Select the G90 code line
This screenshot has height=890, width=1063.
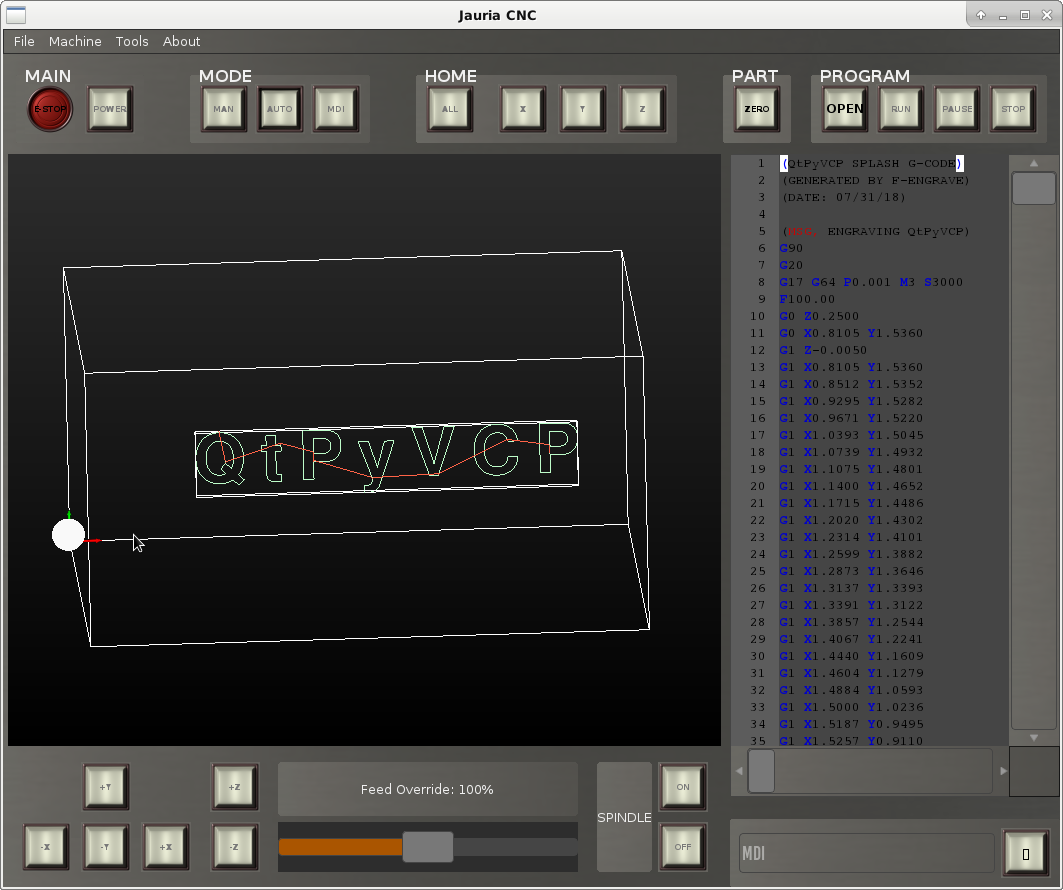pos(791,248)
